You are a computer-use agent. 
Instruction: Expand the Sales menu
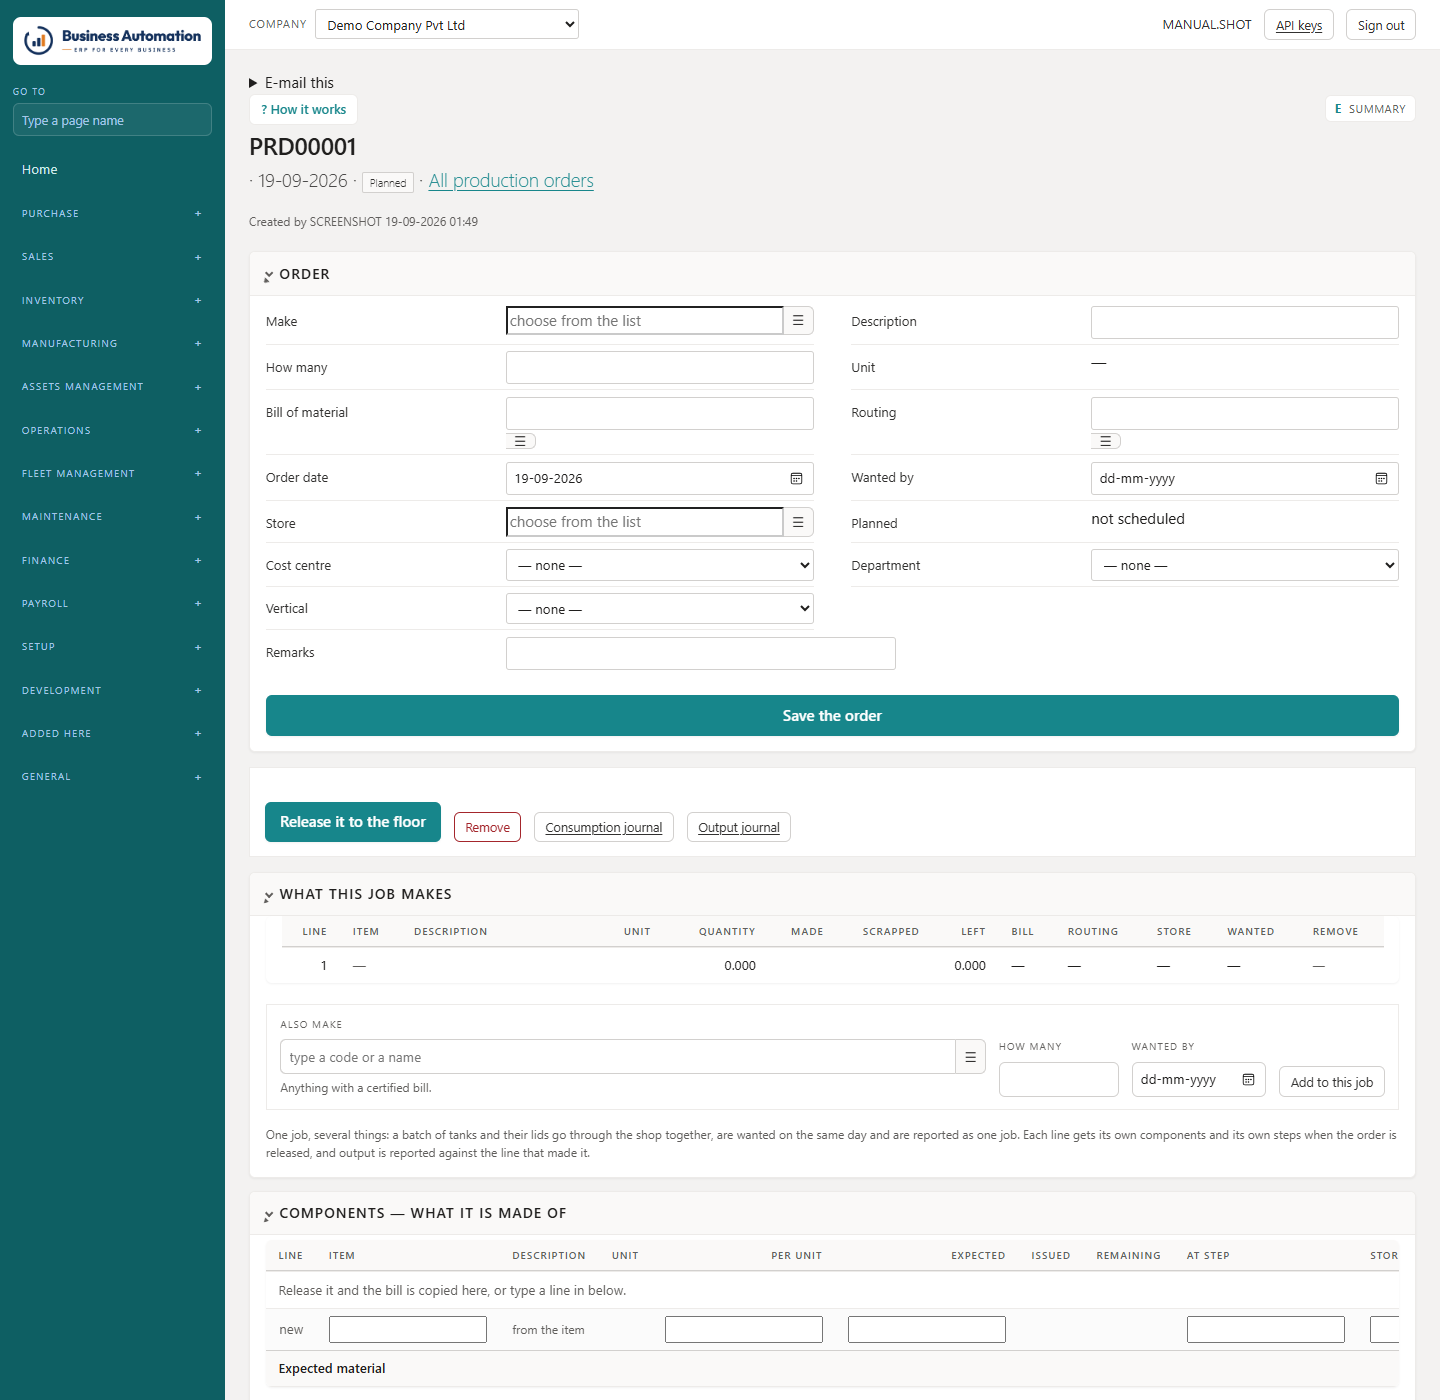click(x=112, y=257)
